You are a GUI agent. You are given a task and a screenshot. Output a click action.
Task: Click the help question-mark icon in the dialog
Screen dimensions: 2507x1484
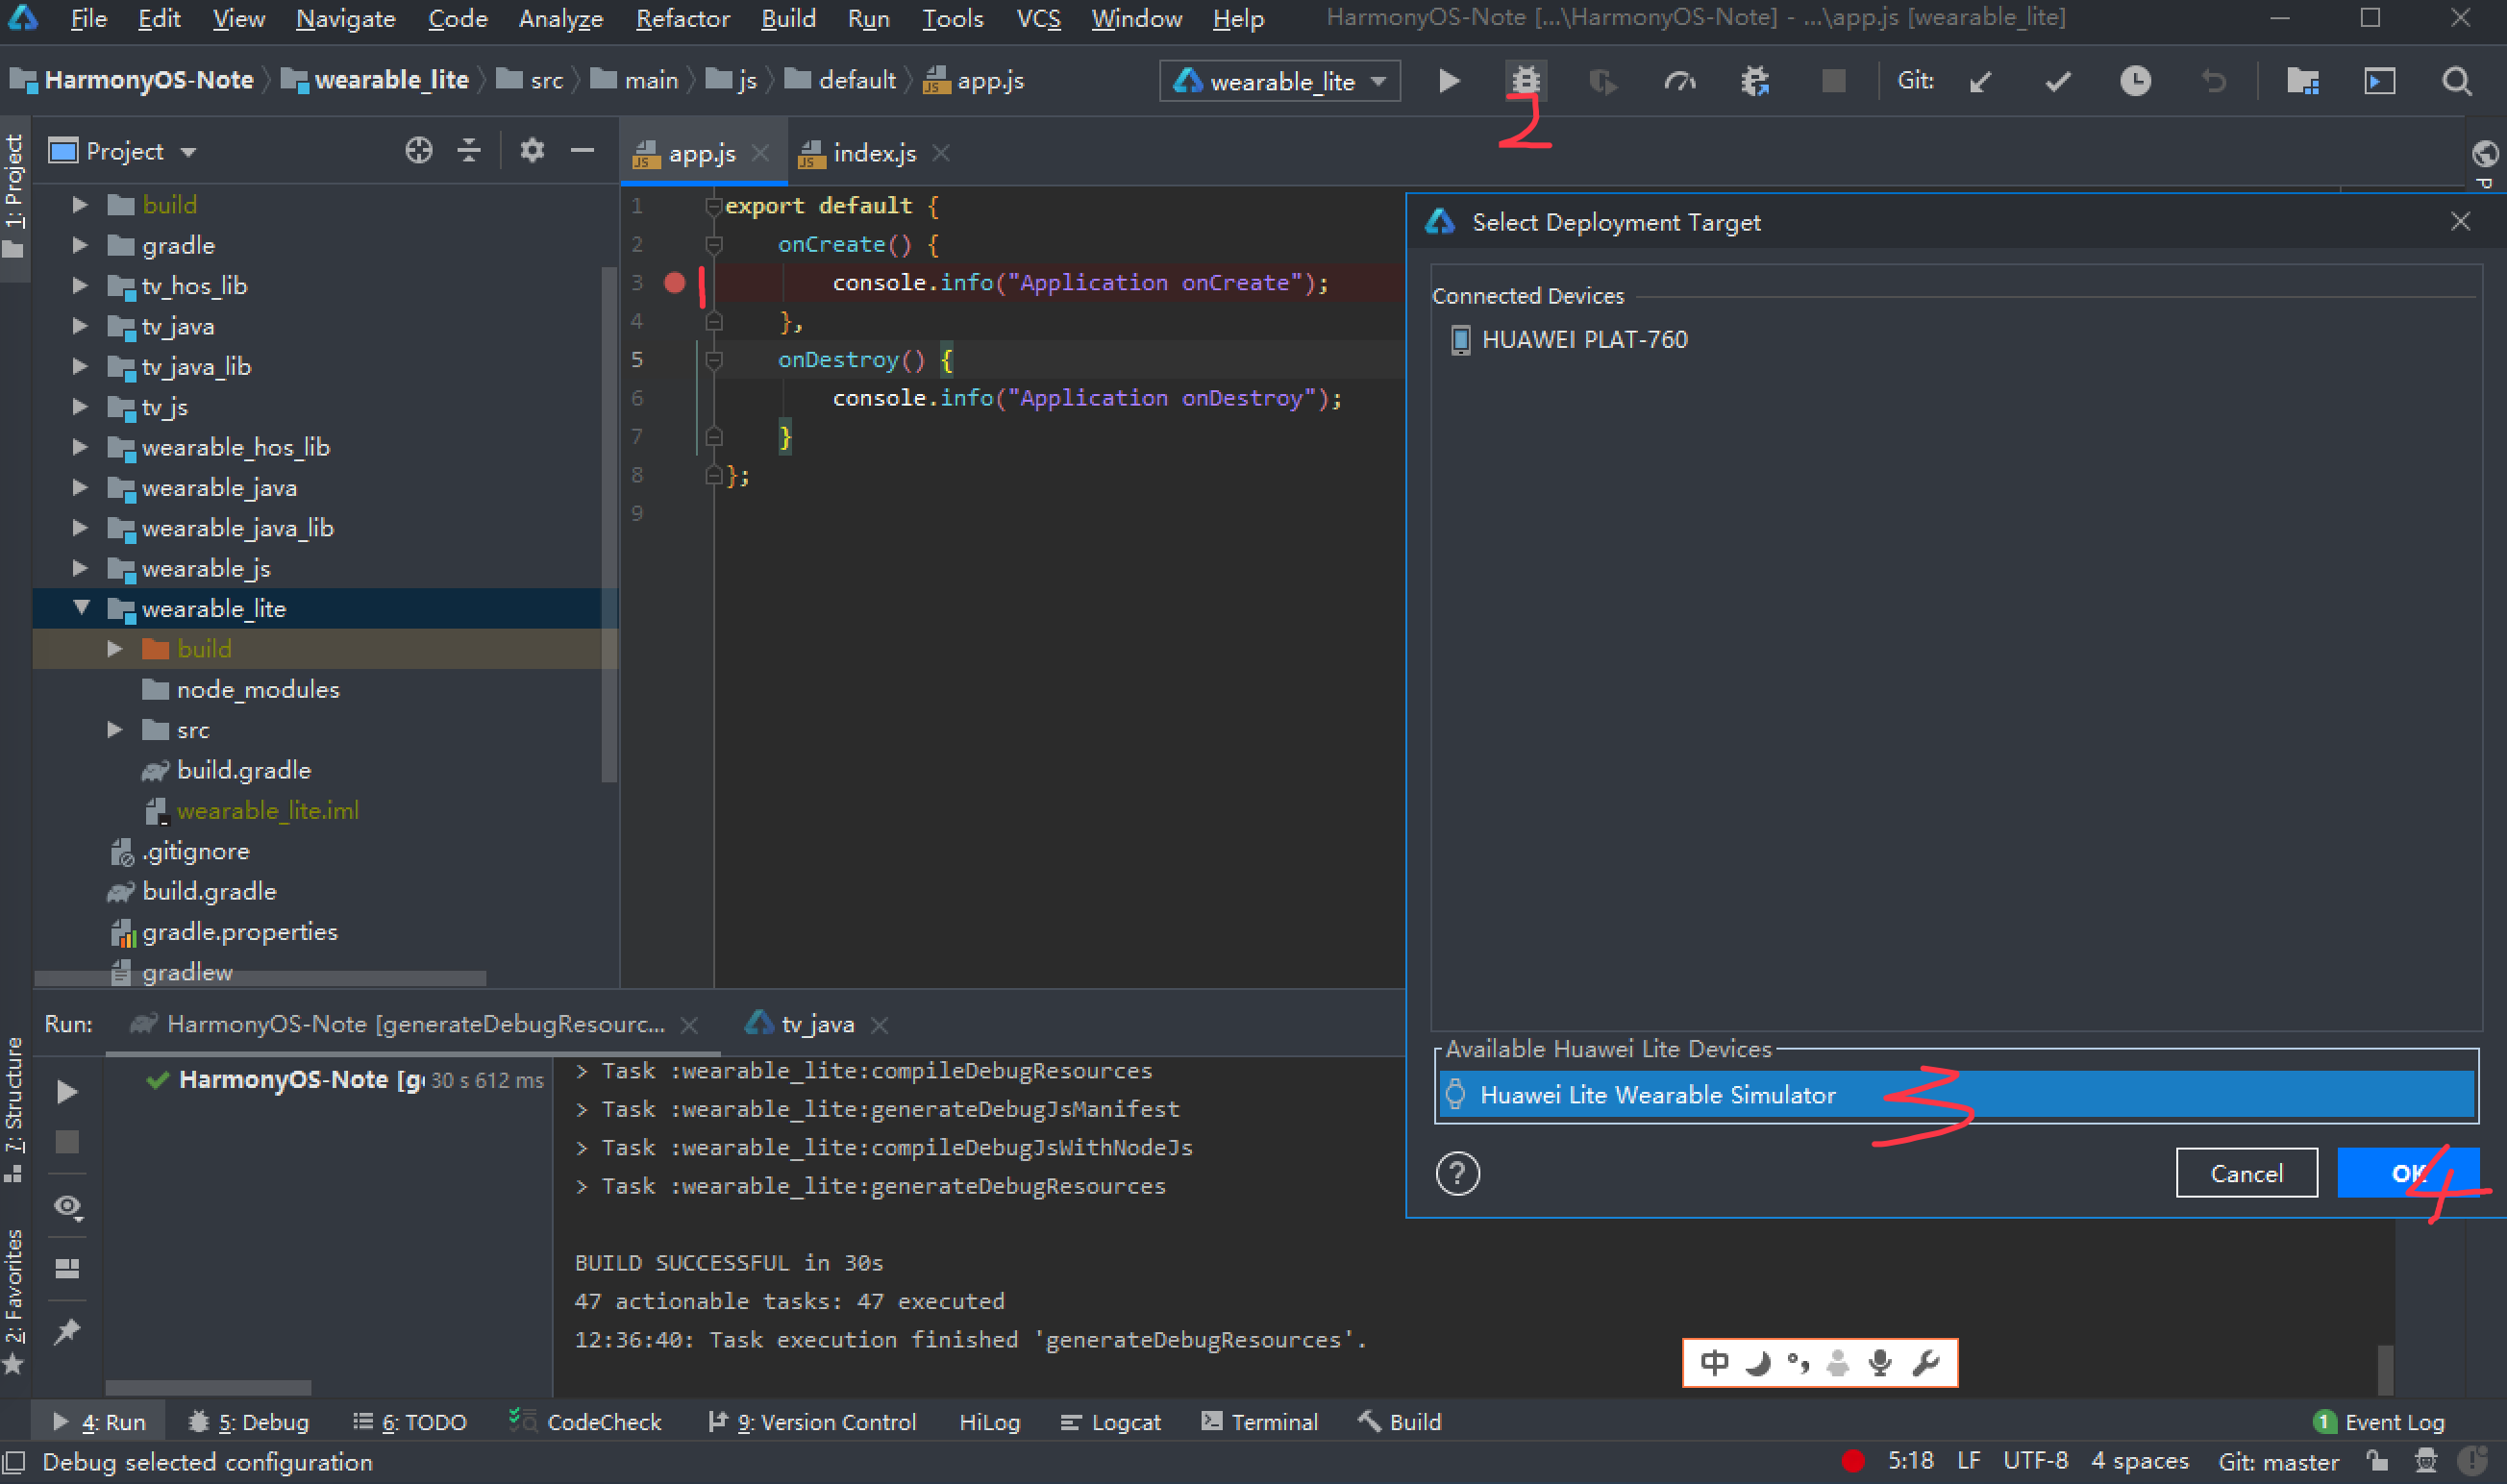[x=1458, y=1173]
